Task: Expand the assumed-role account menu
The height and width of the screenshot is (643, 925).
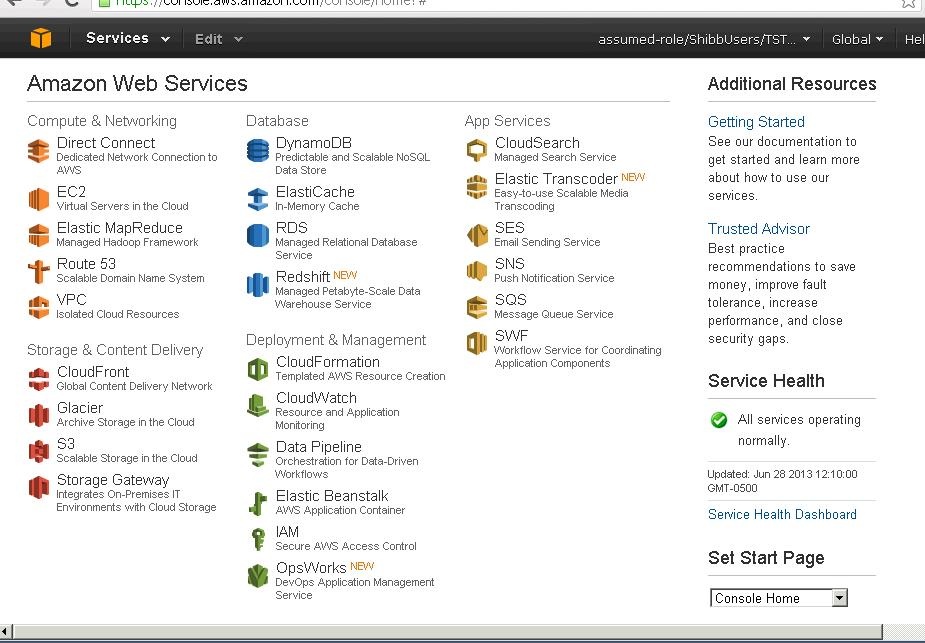Action: [x=704, y=40]
